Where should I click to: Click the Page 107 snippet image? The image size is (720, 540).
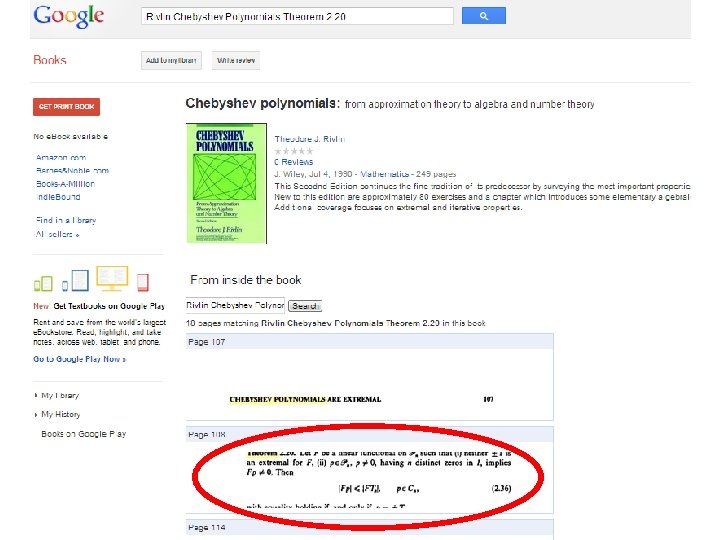point(370,385)
